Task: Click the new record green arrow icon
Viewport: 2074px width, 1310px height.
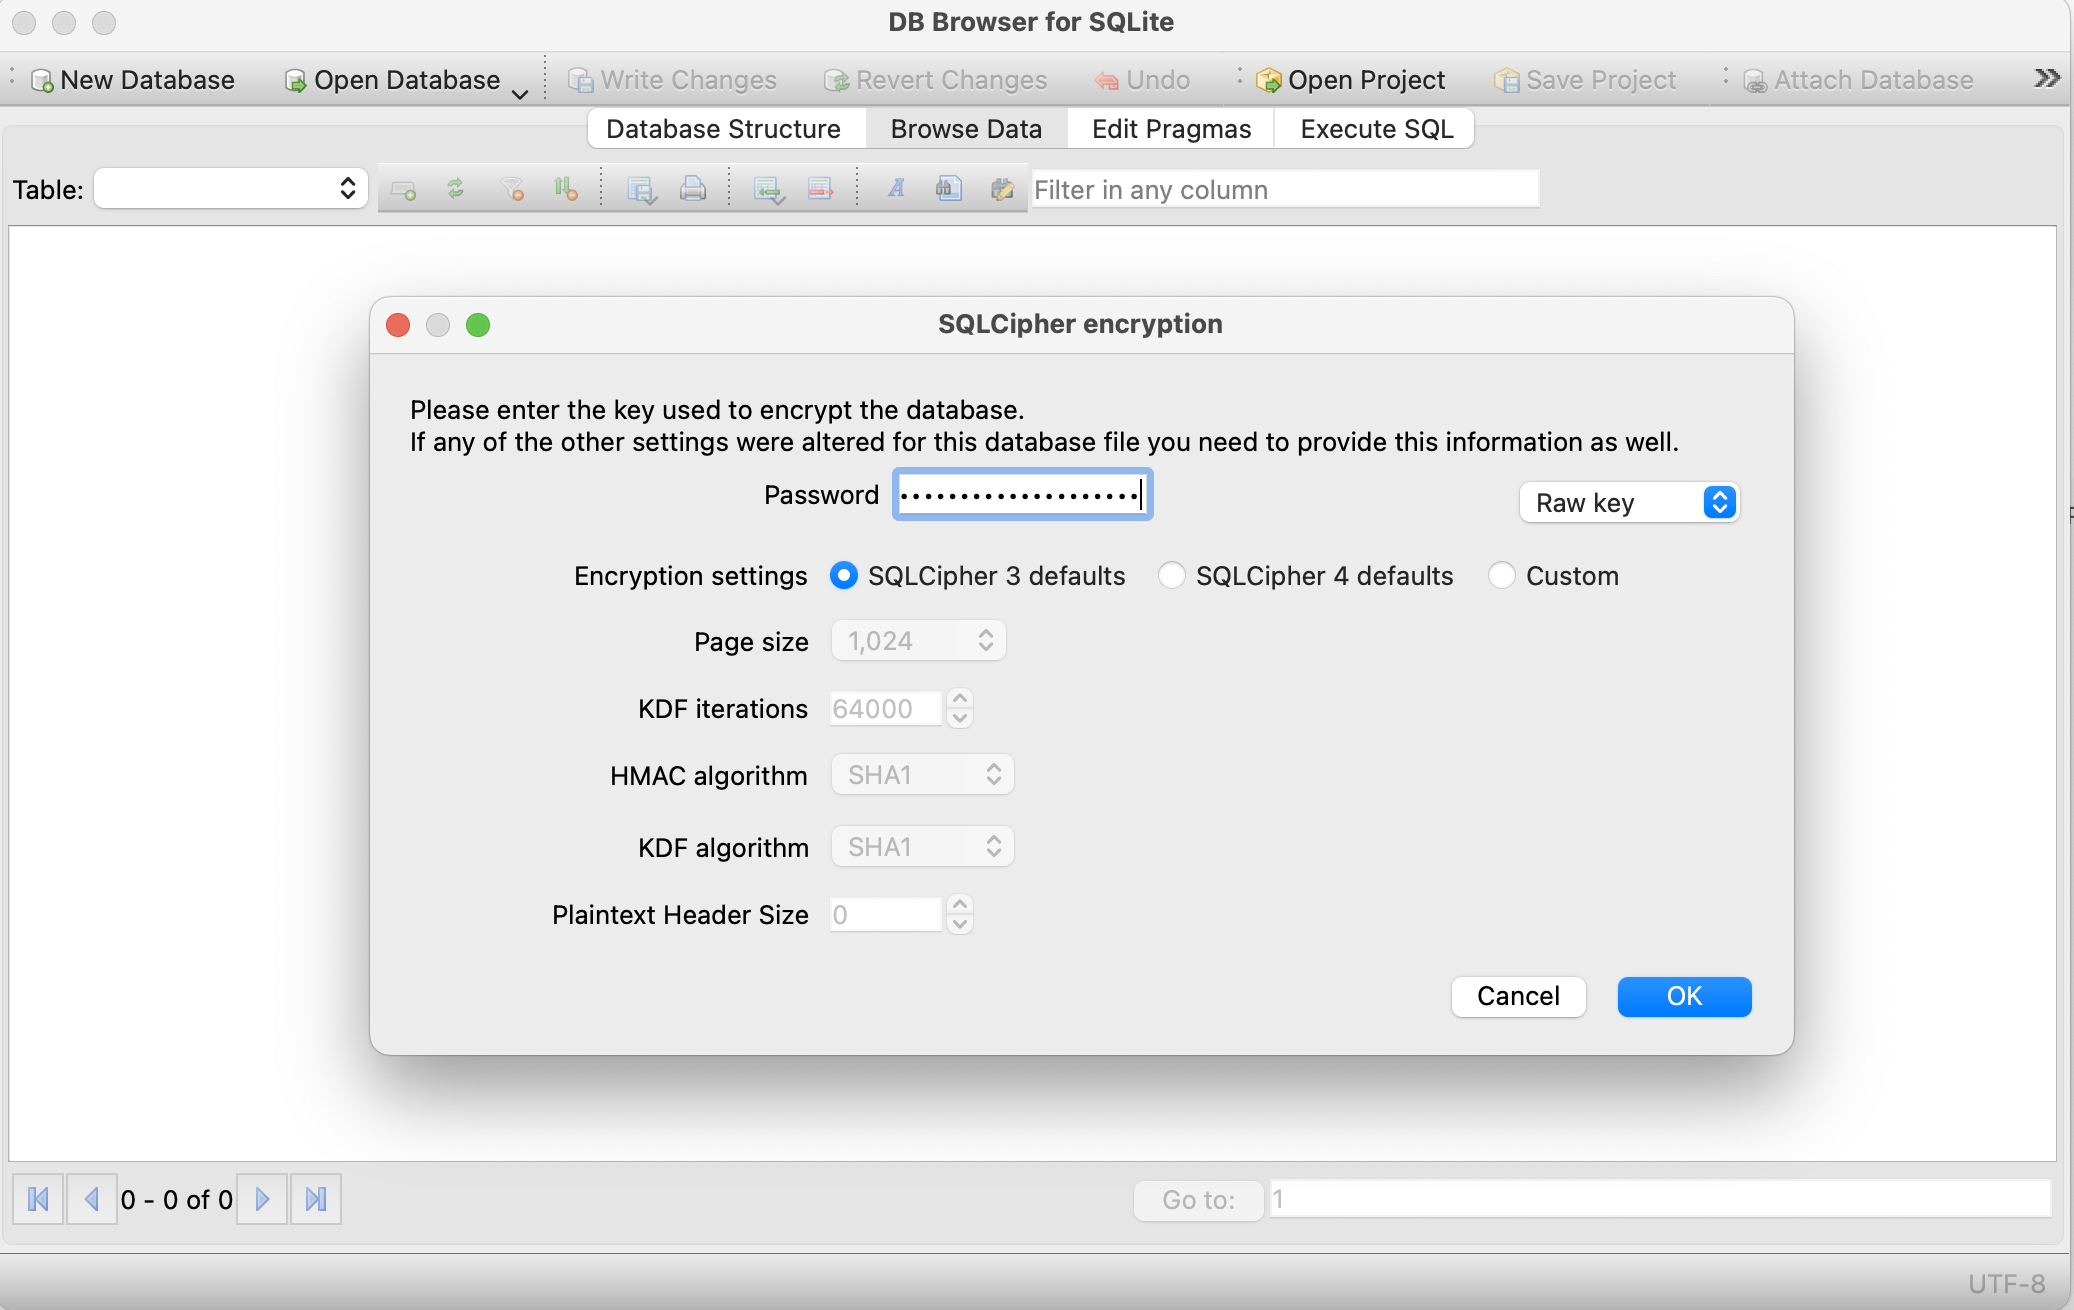Action: (x=769, y=189)
